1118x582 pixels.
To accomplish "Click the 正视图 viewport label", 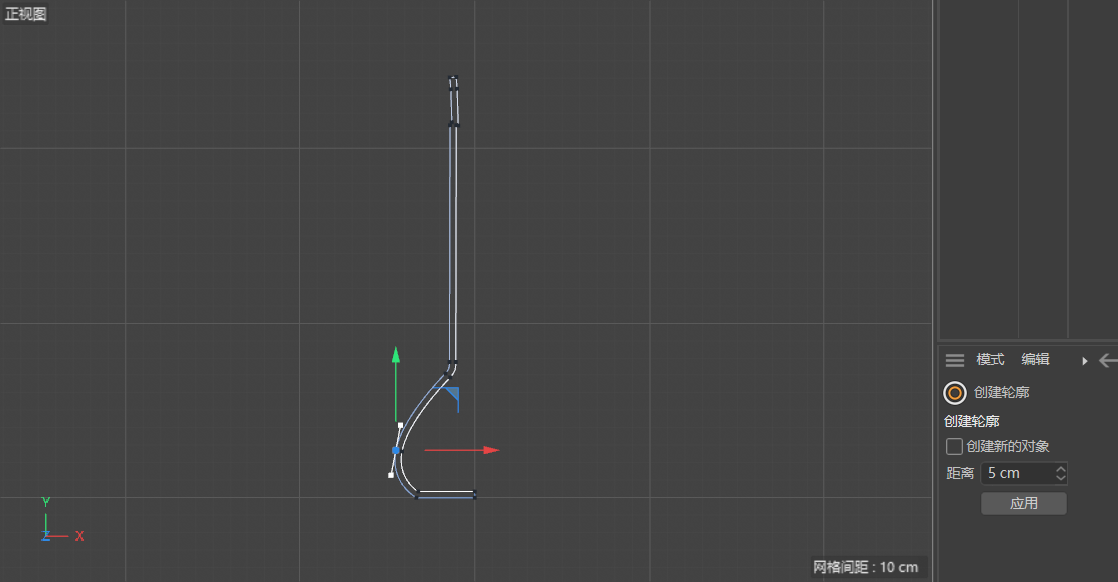I will click(26, 14).
